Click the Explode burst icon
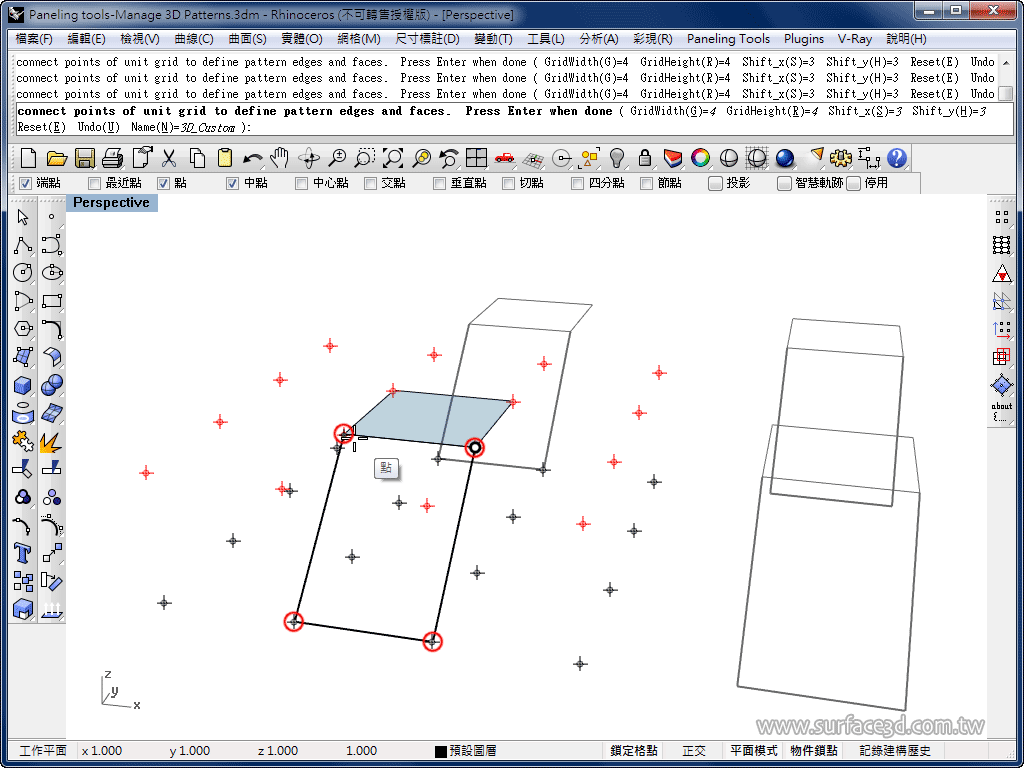Screen dimensions: 1024x768 coord(52,441)
